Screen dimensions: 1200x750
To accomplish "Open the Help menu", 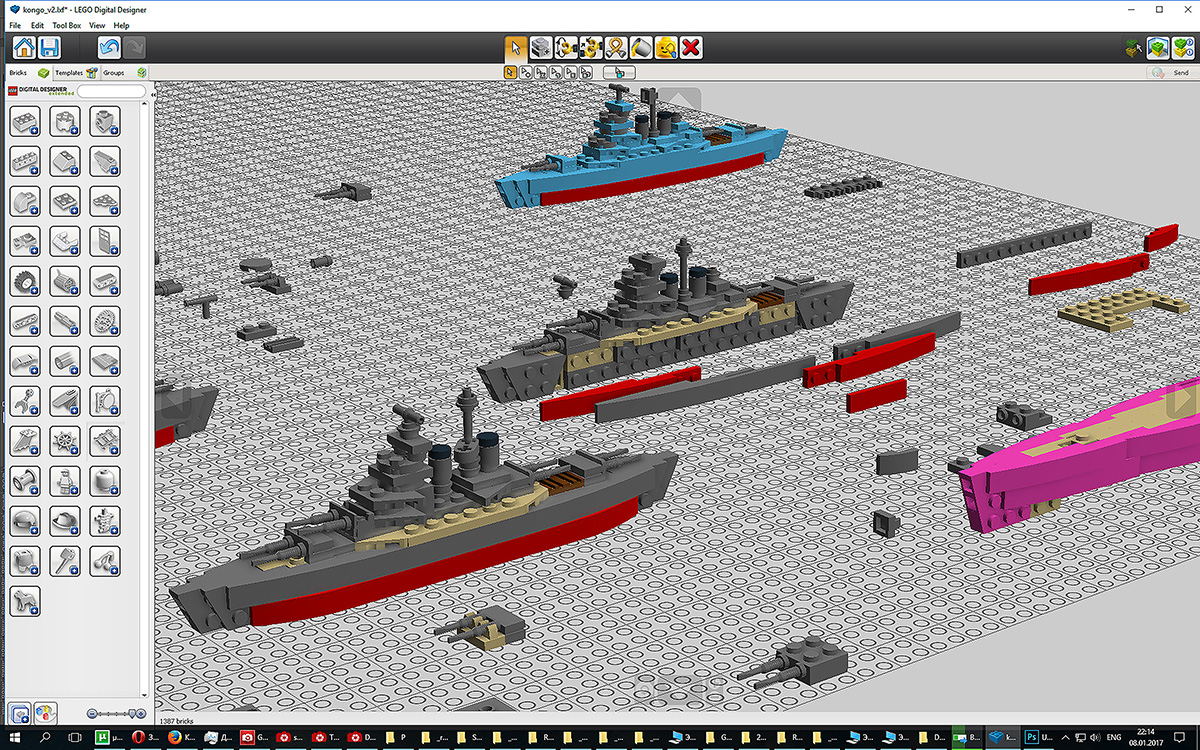I will click(122, 25).
